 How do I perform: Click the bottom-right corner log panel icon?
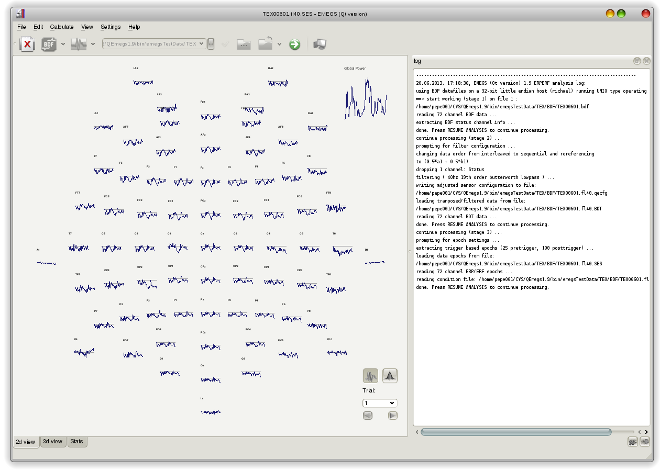click(645, 441)
